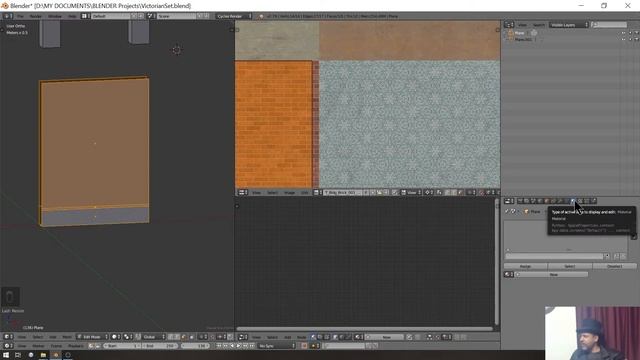The image size is (640, 360).
Task: Click New material button in node editor header
Action: coord(386,337)
